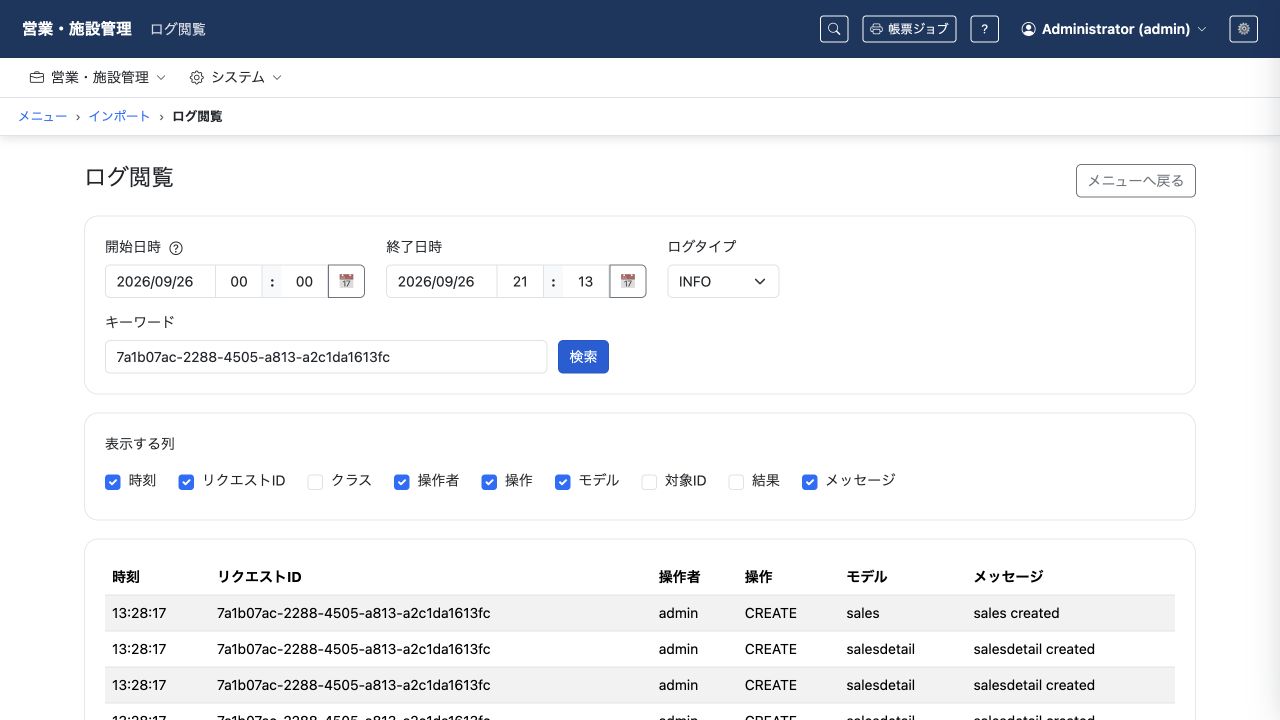Uncheck the リクエストID column checkbox
Image resolution: width=1280 pixels, height=720 pixels.
186,482
